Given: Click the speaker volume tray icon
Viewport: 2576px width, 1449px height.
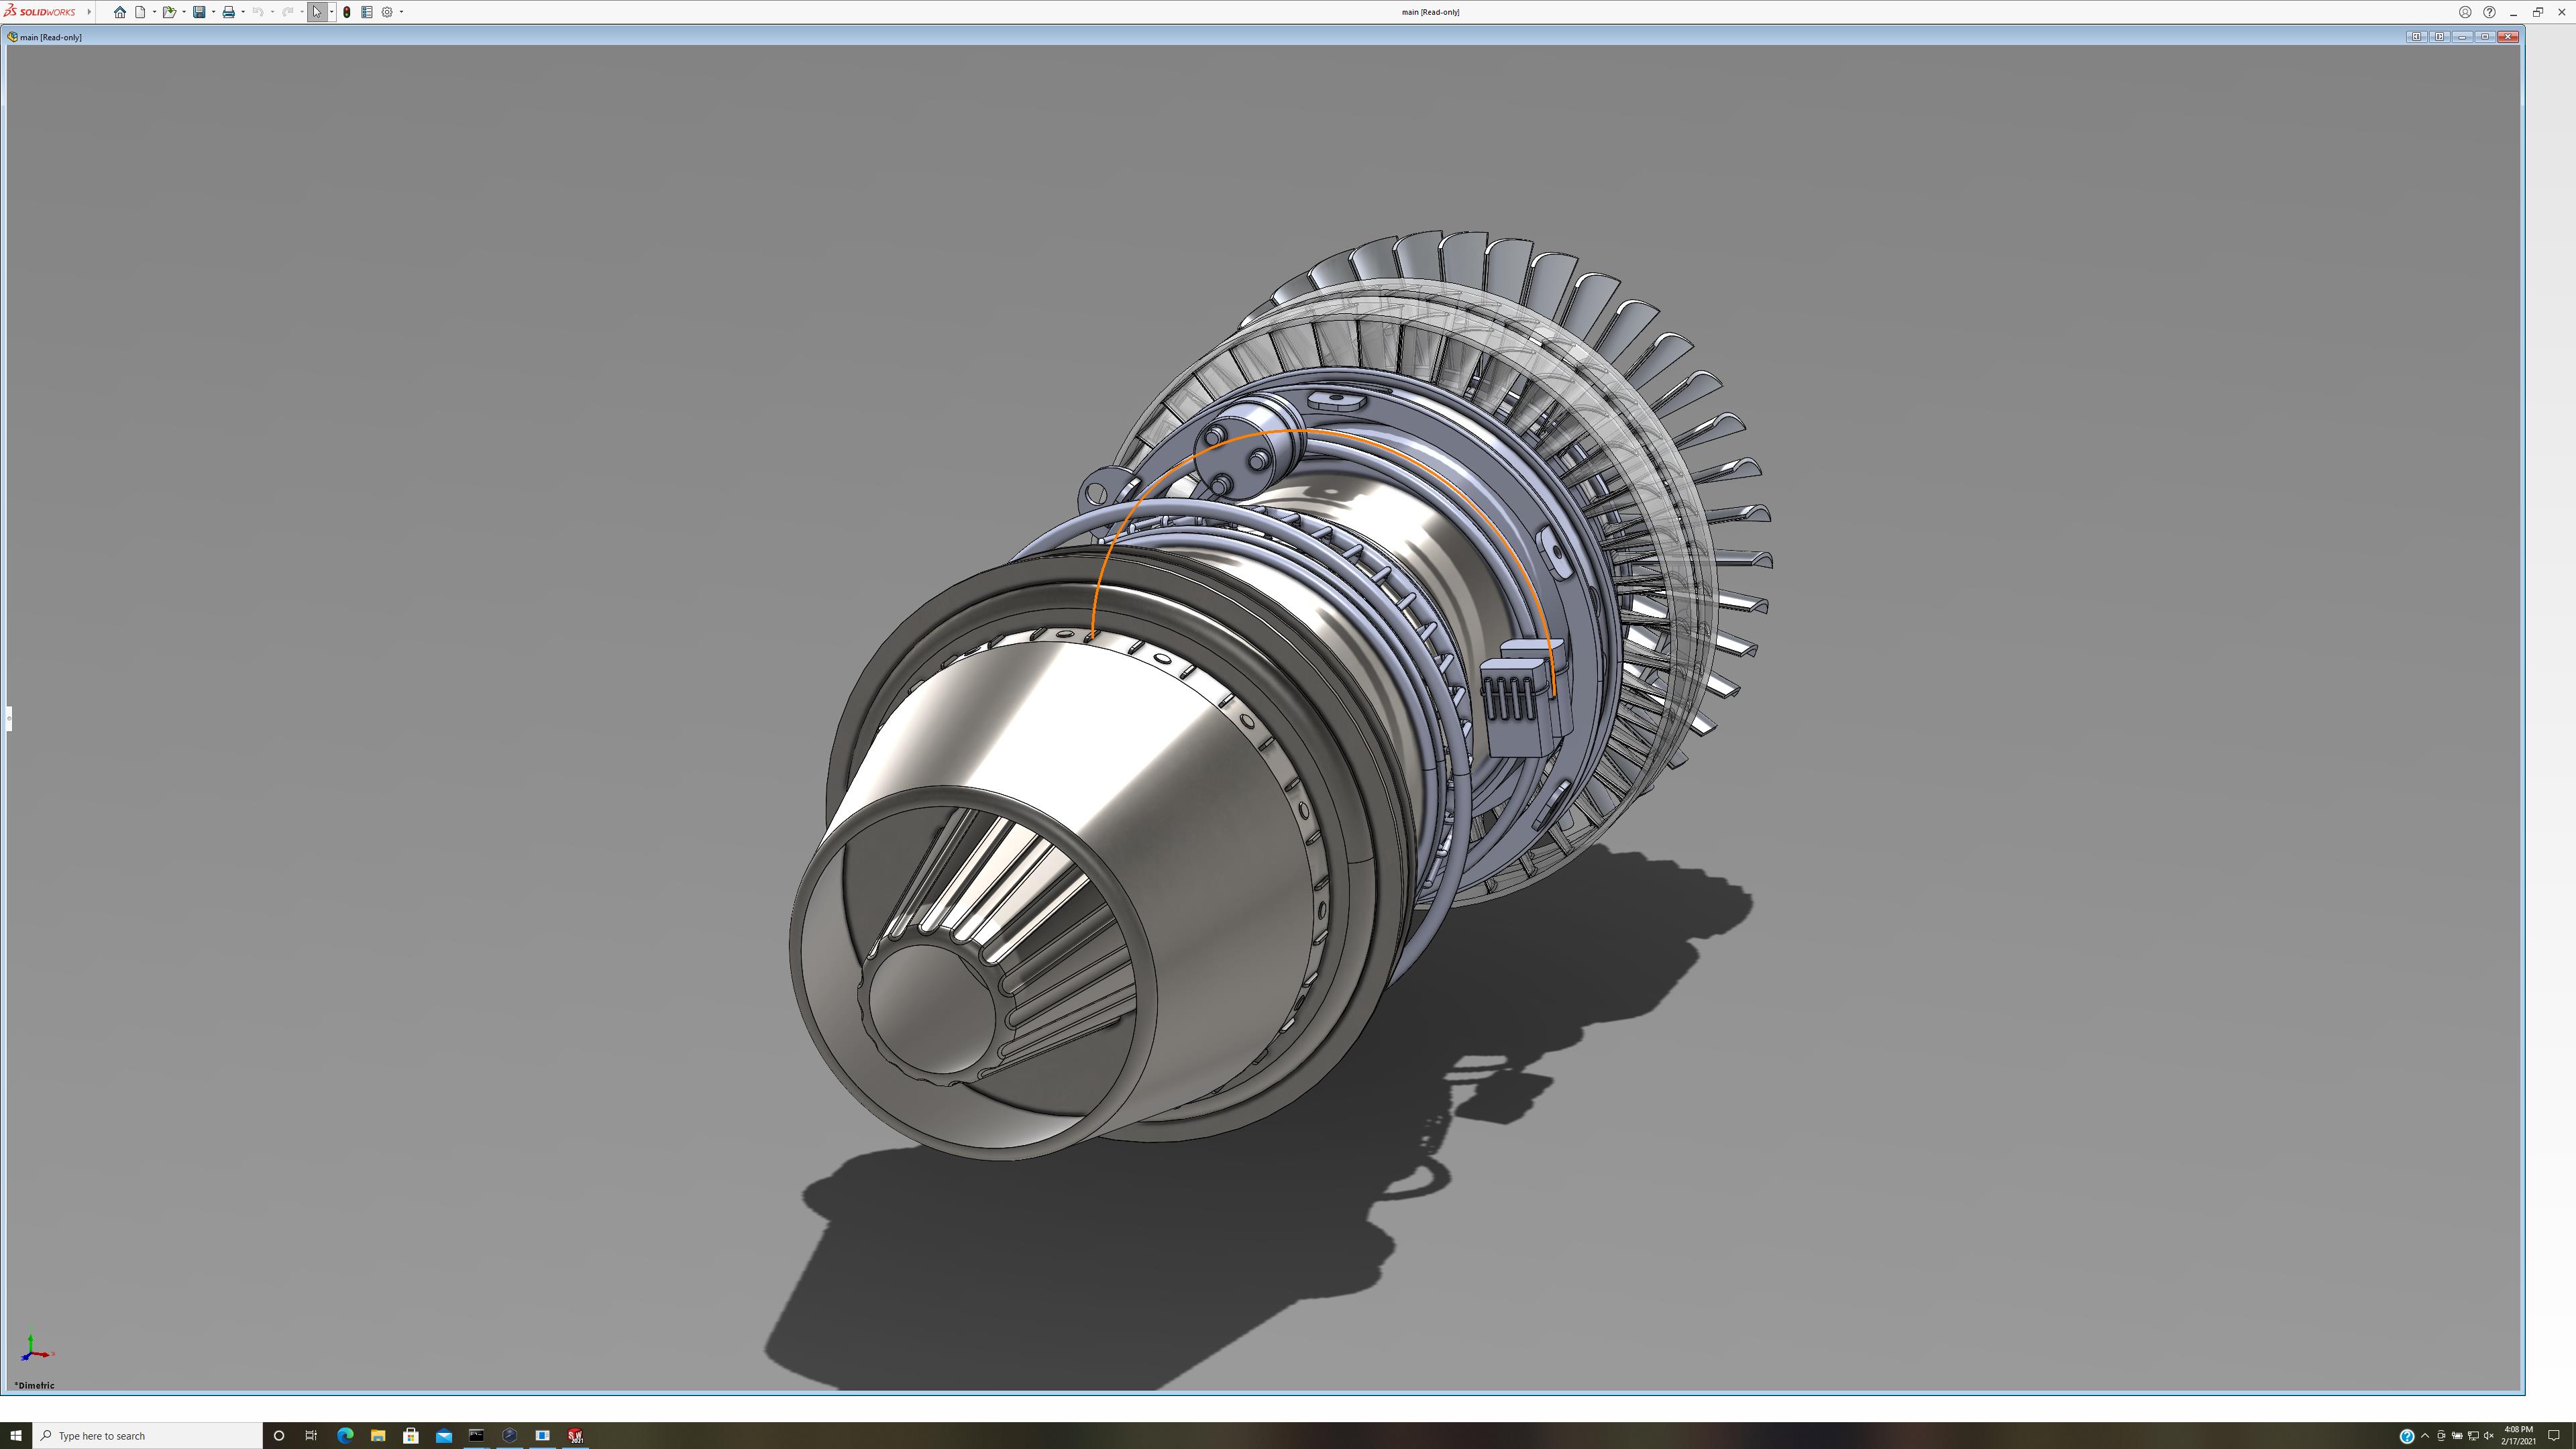Looking at the screenshot, I should coord(2489,1436).
